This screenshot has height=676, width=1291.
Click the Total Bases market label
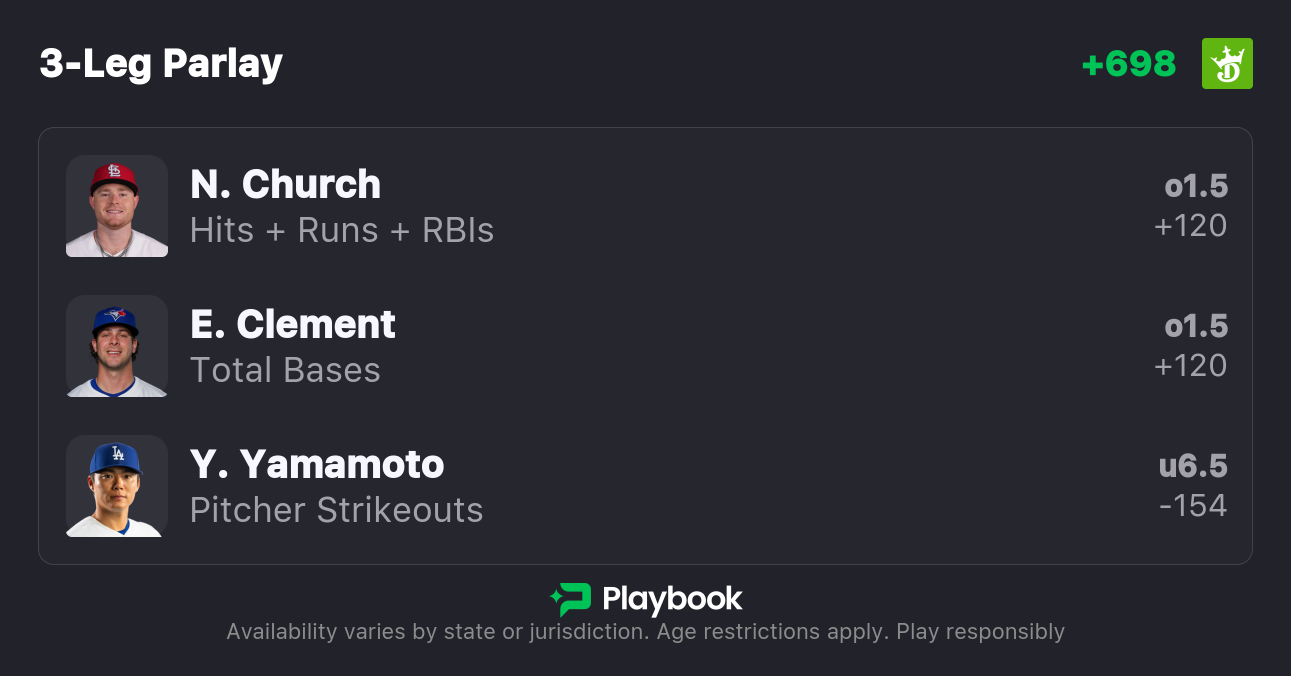[285, 370]
